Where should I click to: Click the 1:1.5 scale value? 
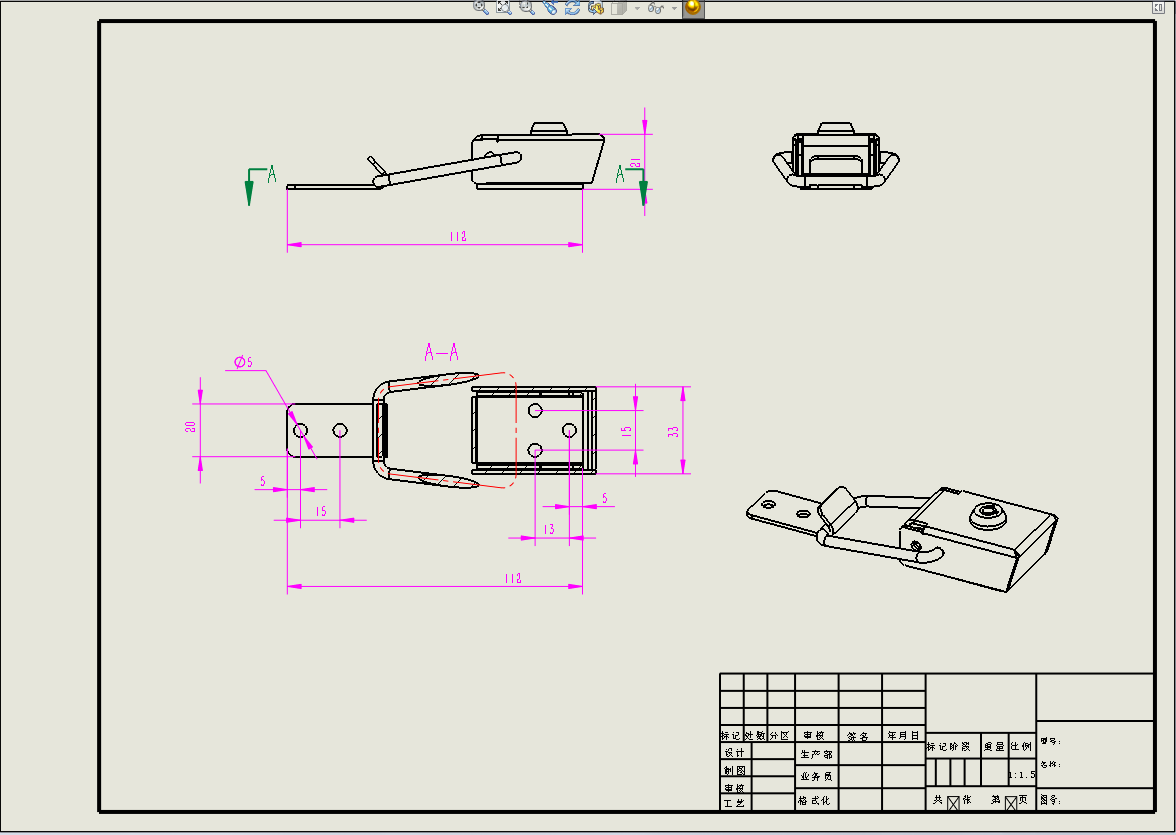[x=1022, y=774]
